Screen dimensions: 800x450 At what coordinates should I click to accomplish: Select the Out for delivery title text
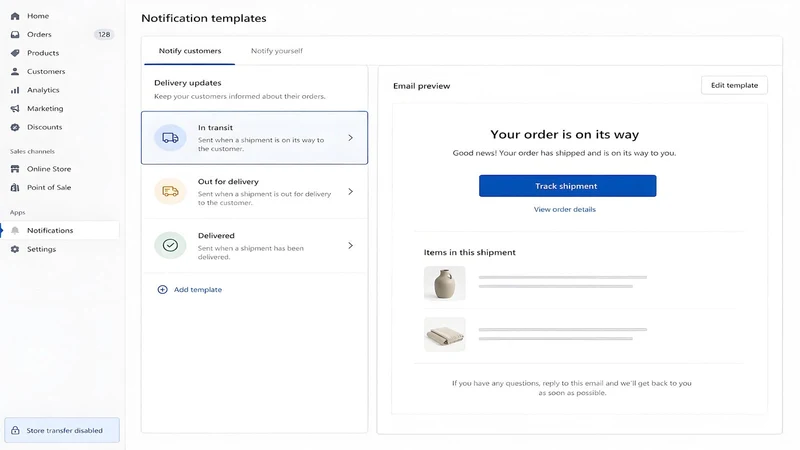pos(228,182)
